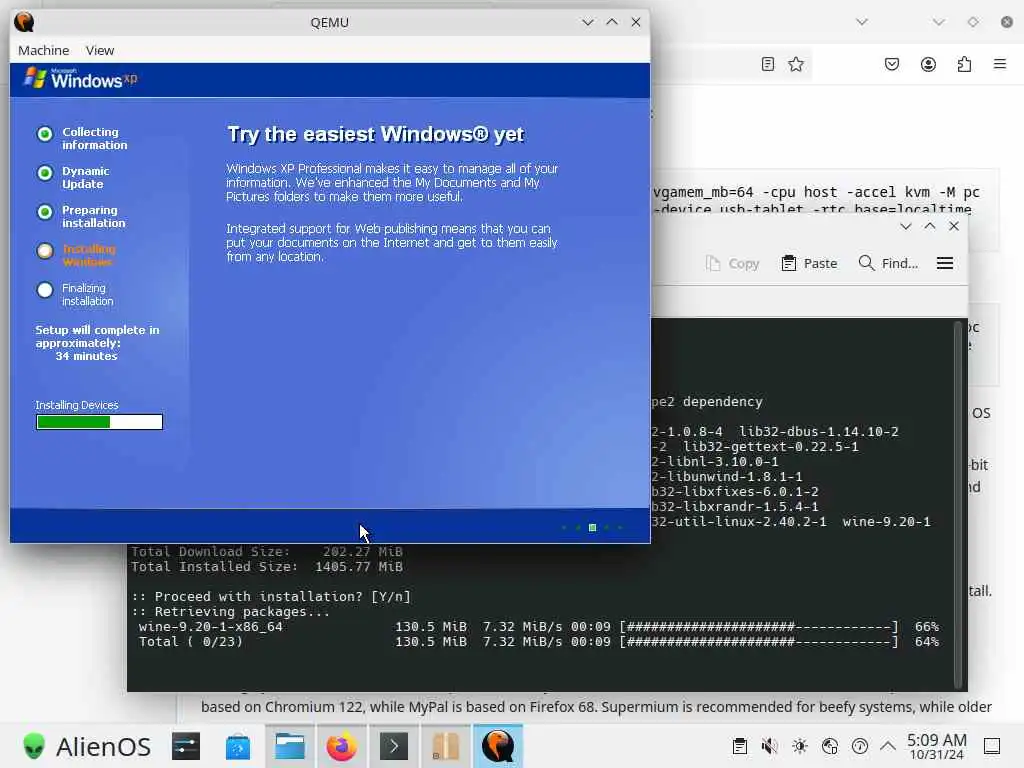Open the archive package icon in the taskbar
The width and height of the screenshot is (1024, 768).
(x=445, y=746)
